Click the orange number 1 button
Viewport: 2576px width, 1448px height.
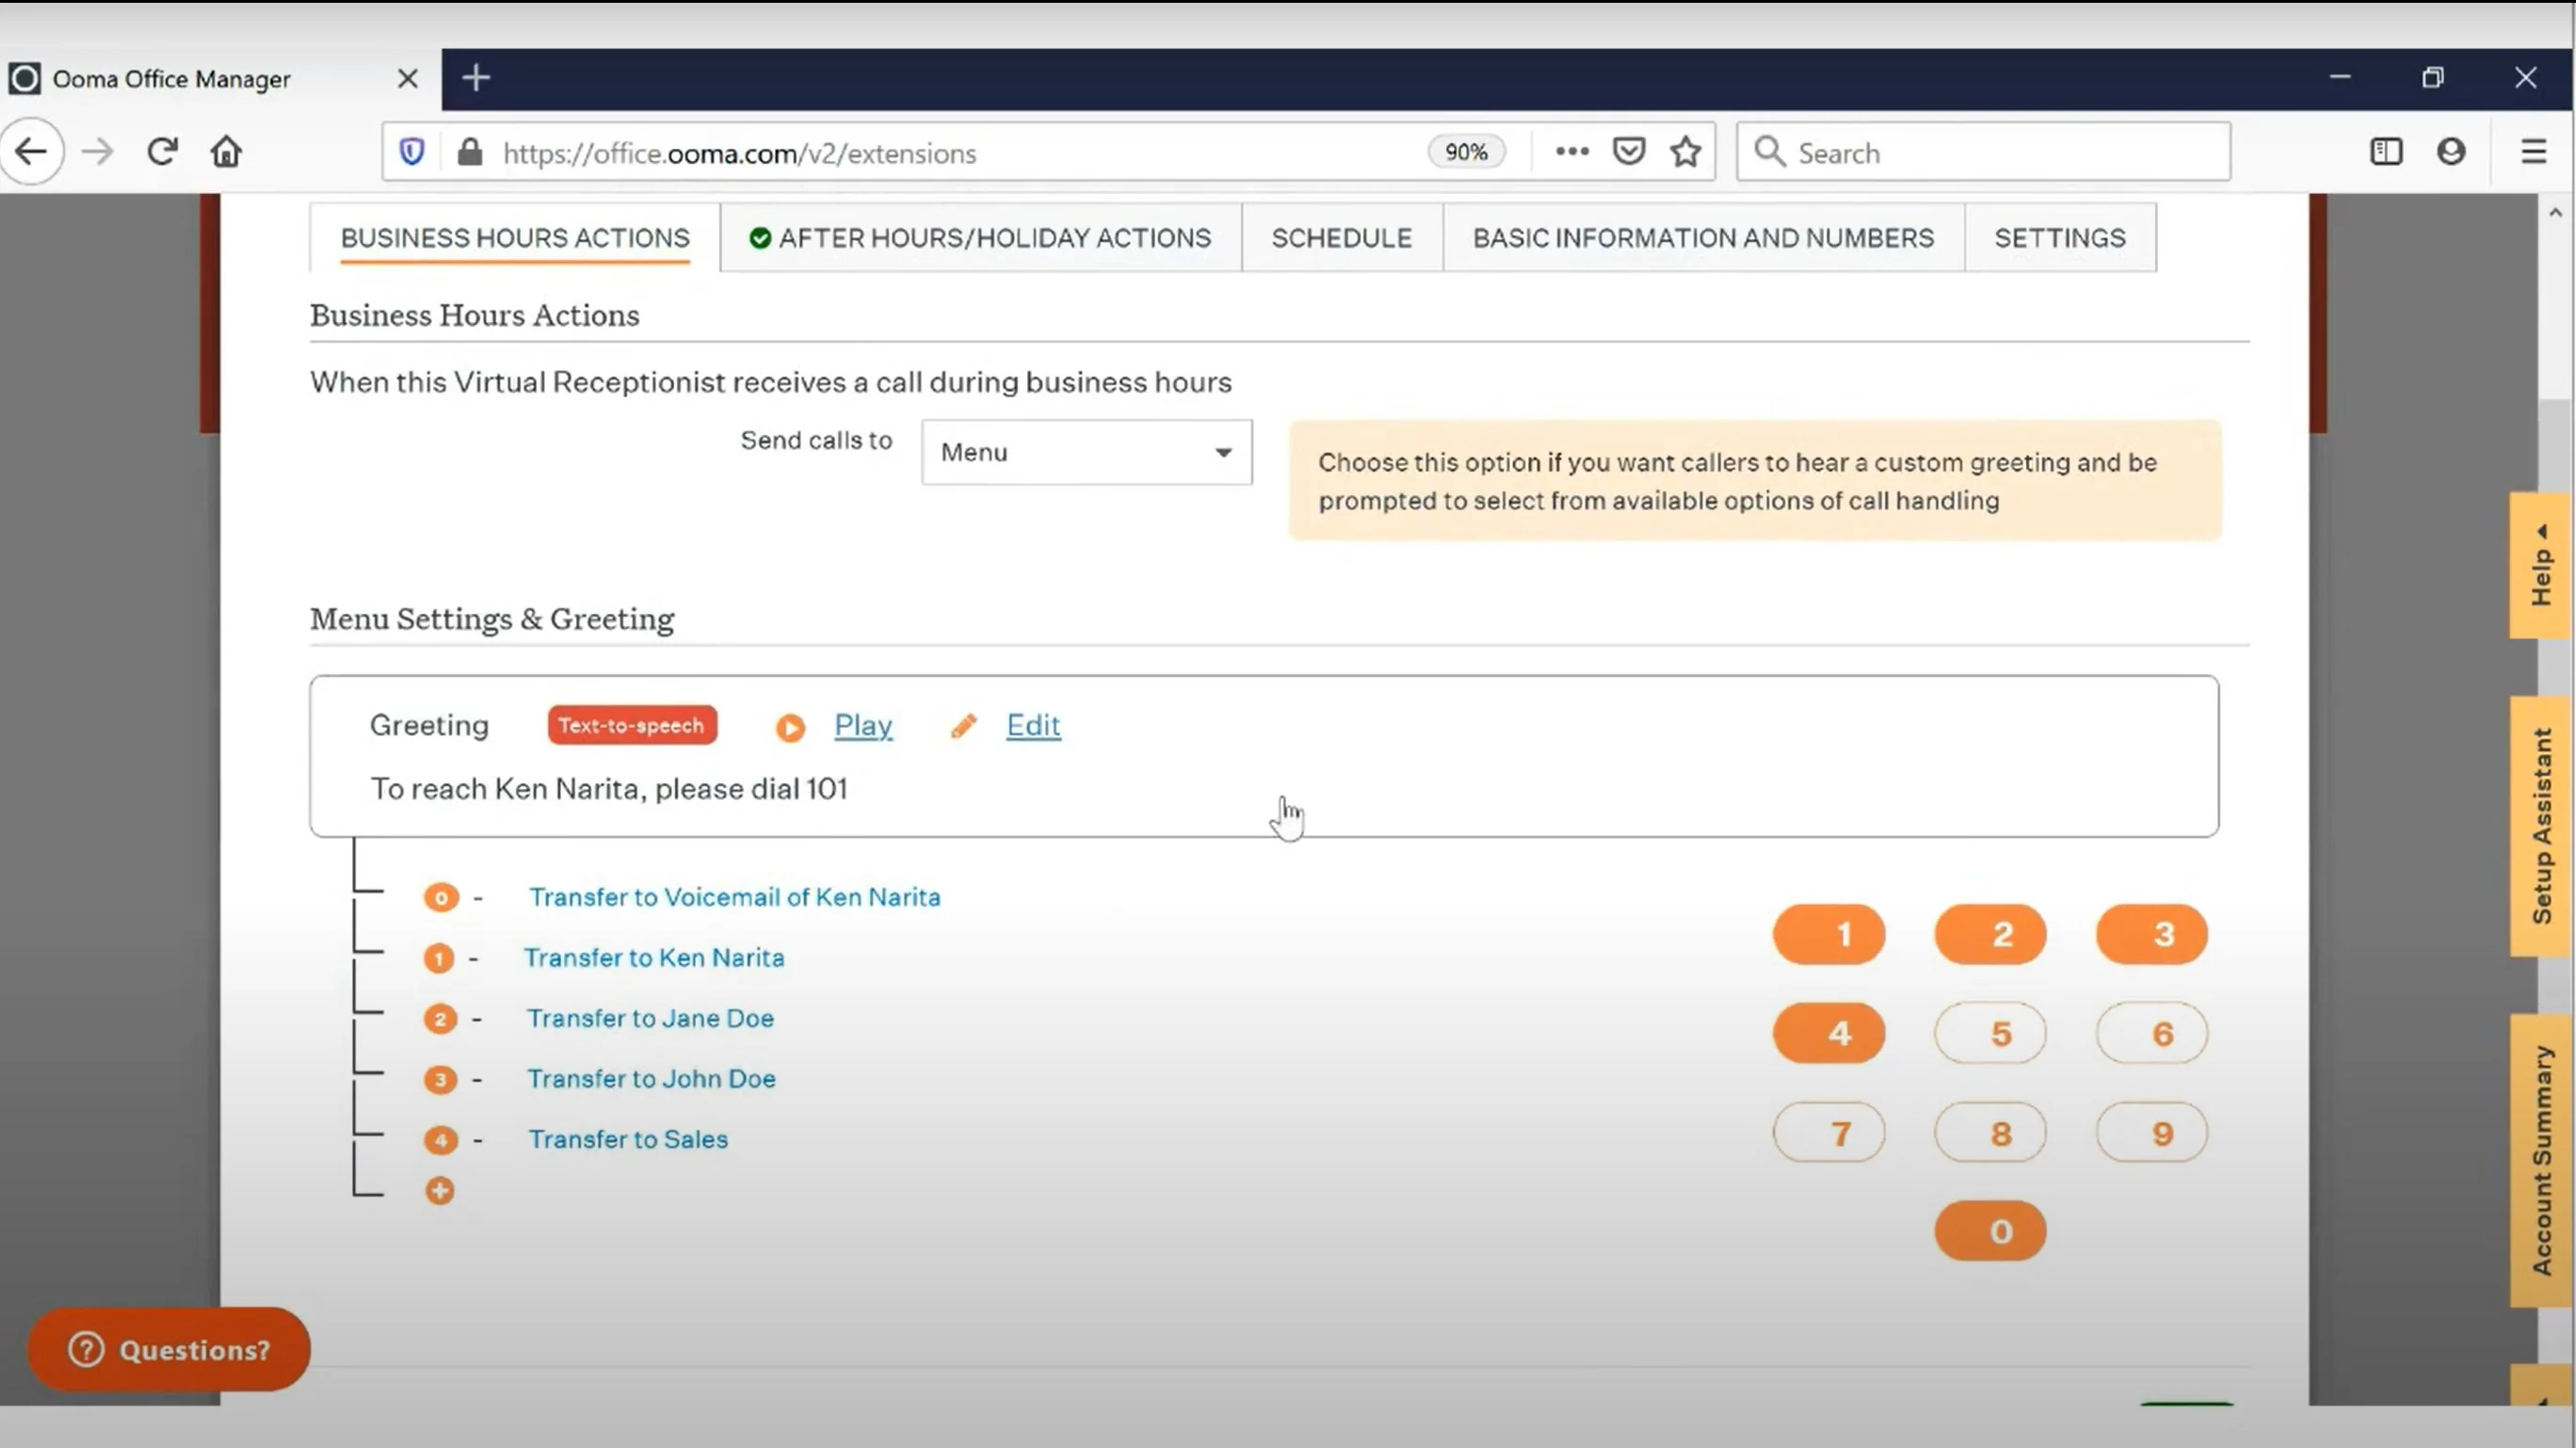pos(1829,933)
